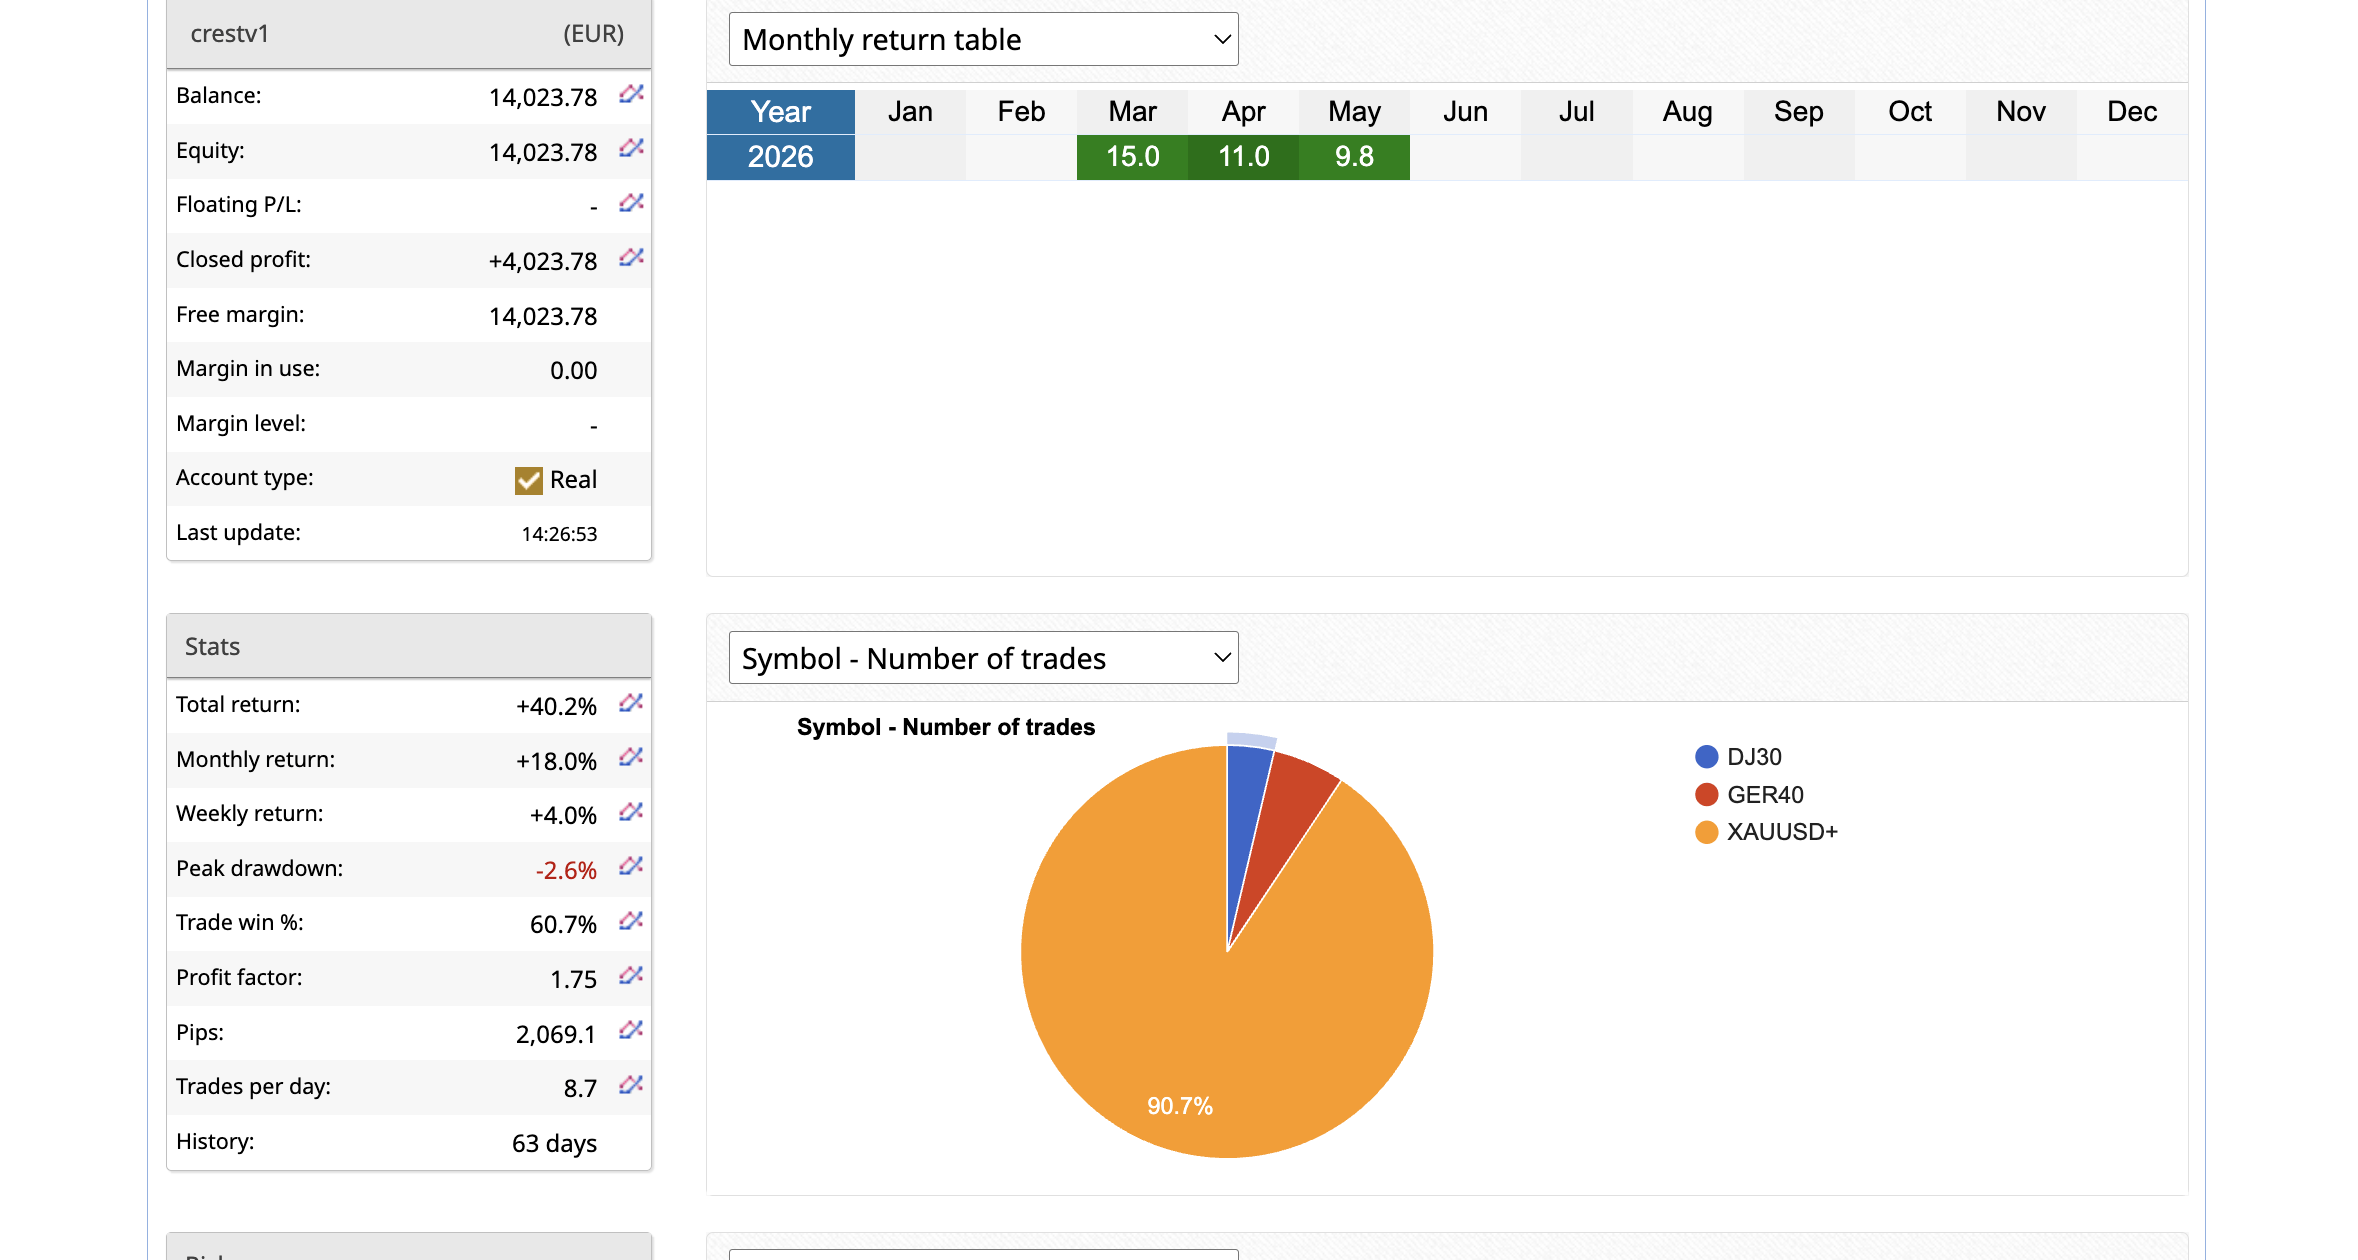Click the Margin in use value 0.00

[573, 370]
